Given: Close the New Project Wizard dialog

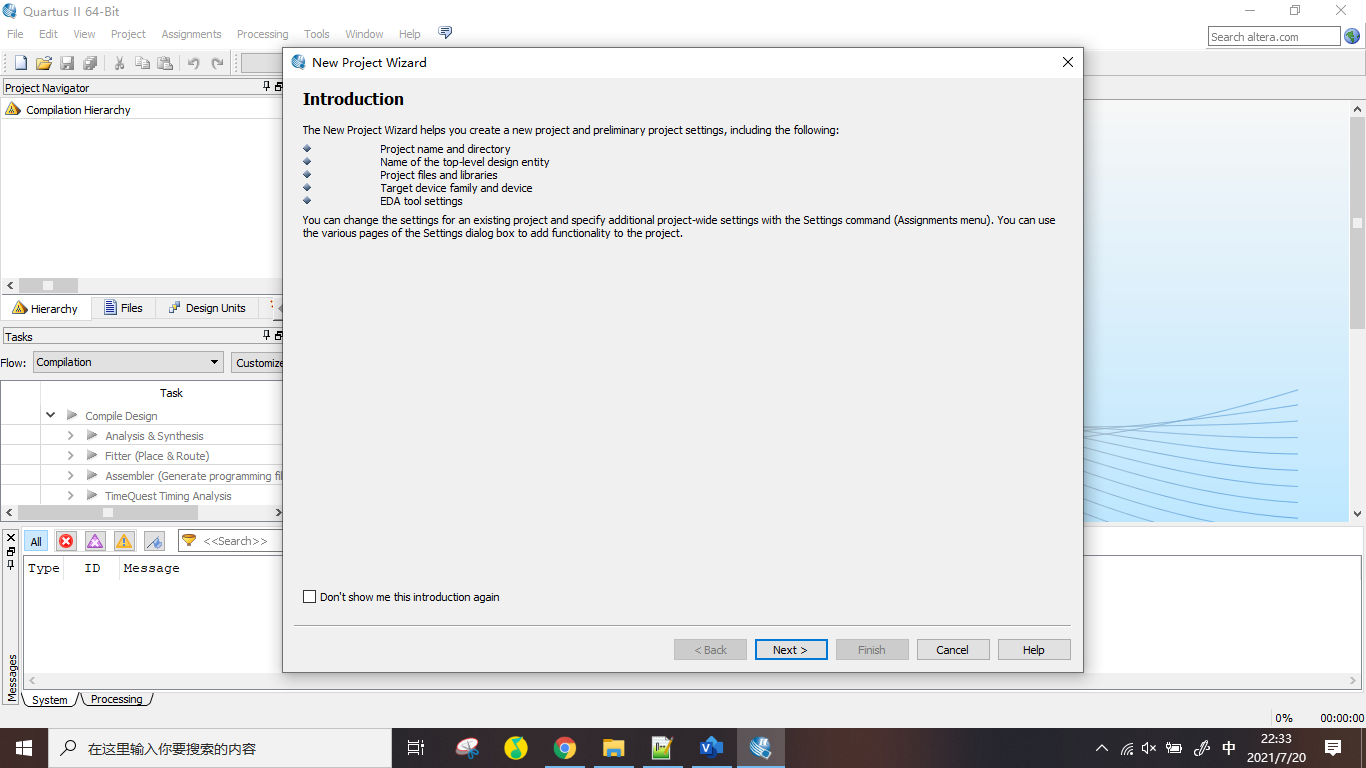Looking at the screenshot, I should (x=1067, y=62).
